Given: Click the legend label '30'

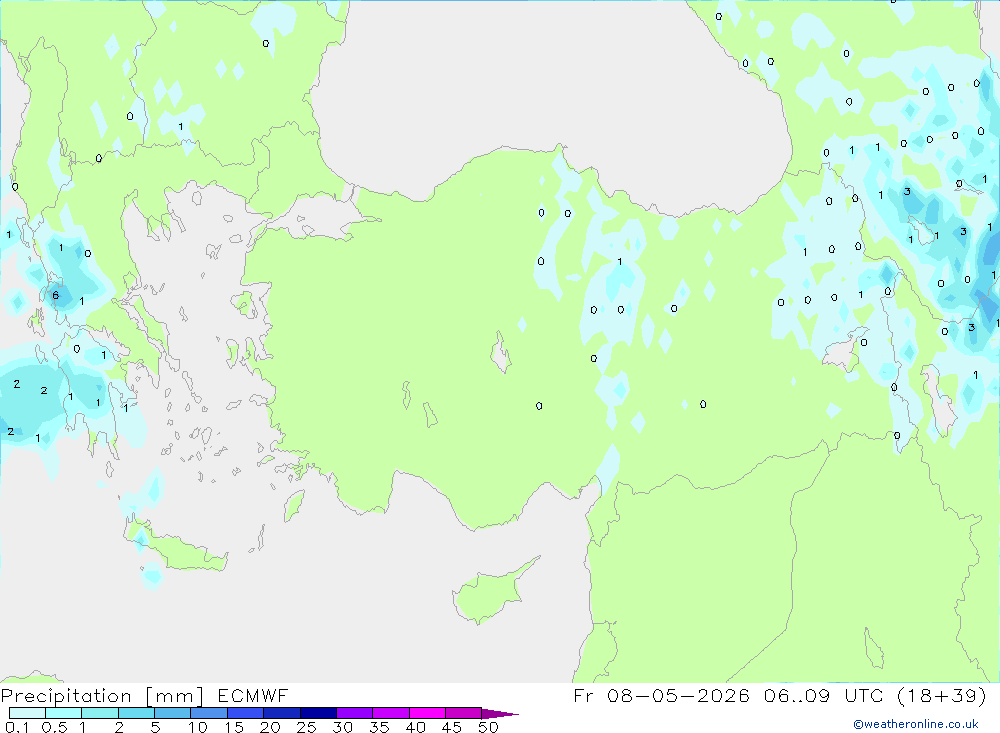Looking at the screenshot, I should tap(343, 727).
